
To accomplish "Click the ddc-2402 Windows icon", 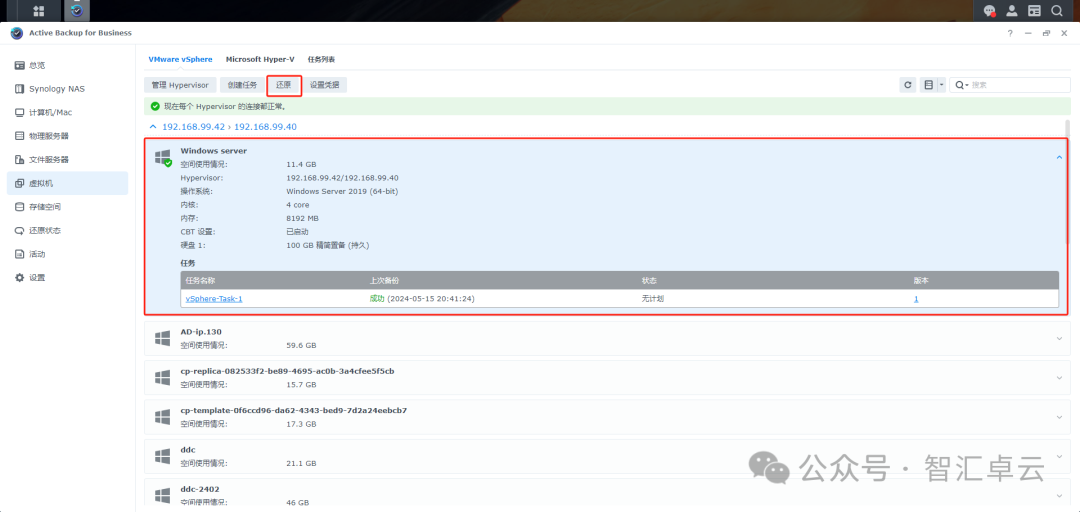I will 163,495.
